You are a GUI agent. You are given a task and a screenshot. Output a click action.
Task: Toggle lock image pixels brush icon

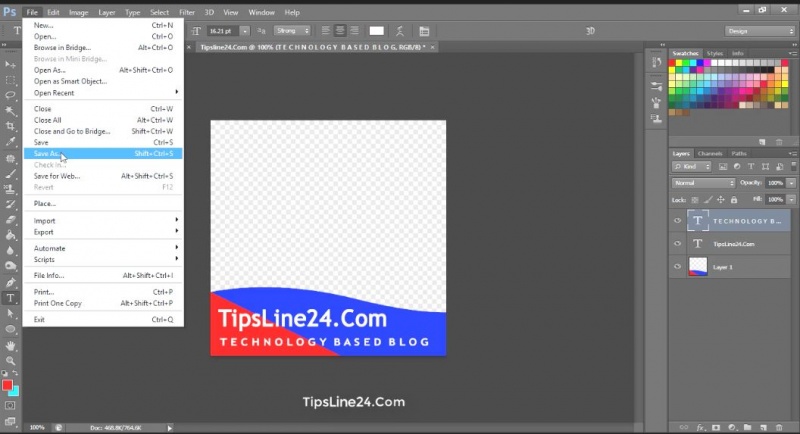pos(708,200)
